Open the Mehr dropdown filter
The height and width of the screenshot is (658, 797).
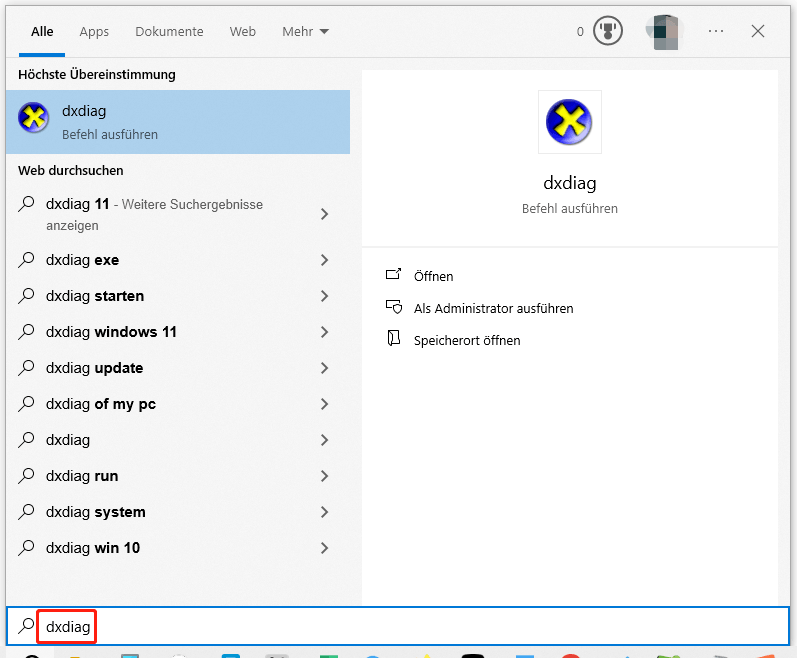(305, 32)
